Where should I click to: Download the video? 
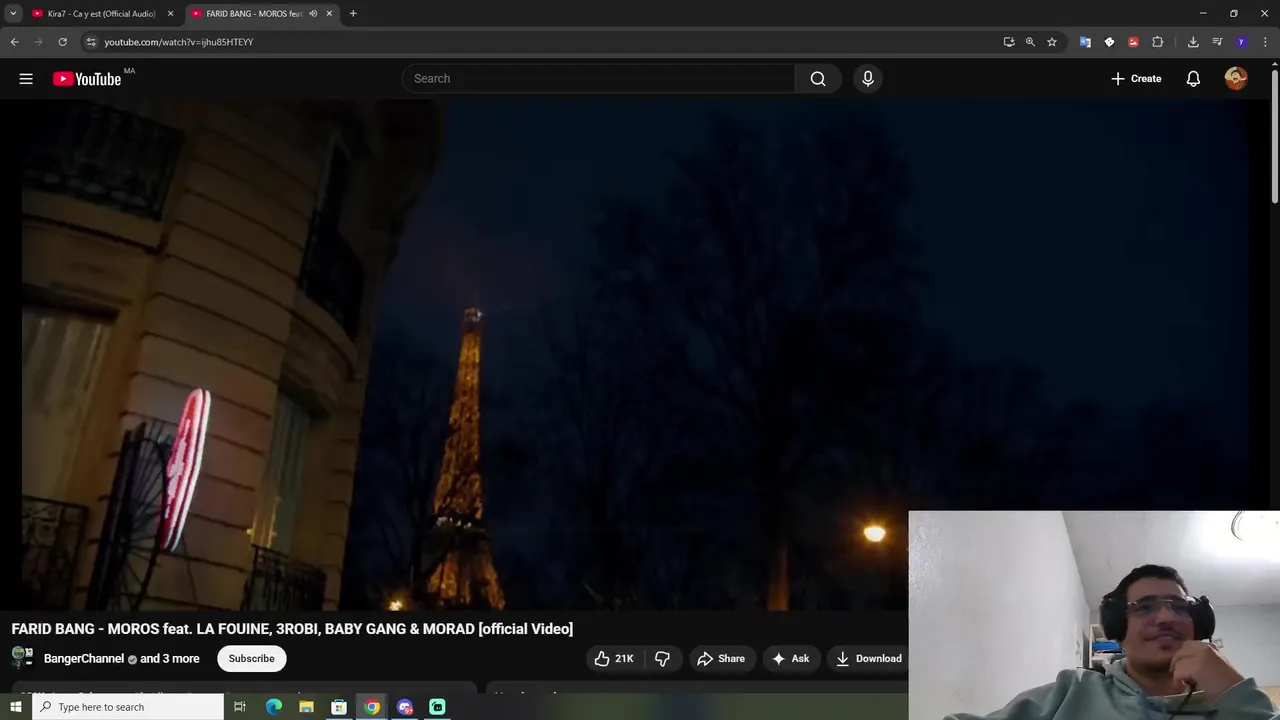pyautogui.click(x=869, y=658)
